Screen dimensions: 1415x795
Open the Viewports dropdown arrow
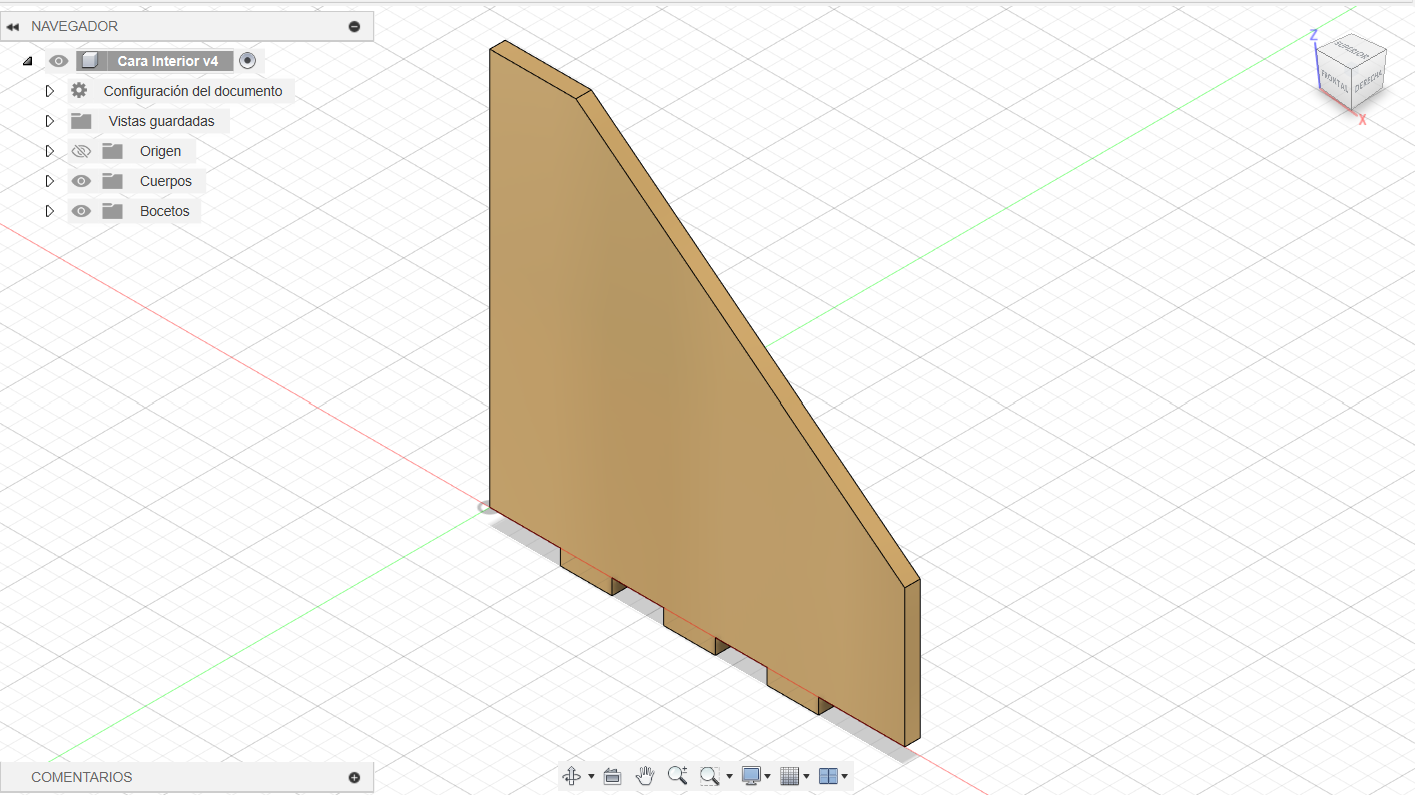(845, 777)
